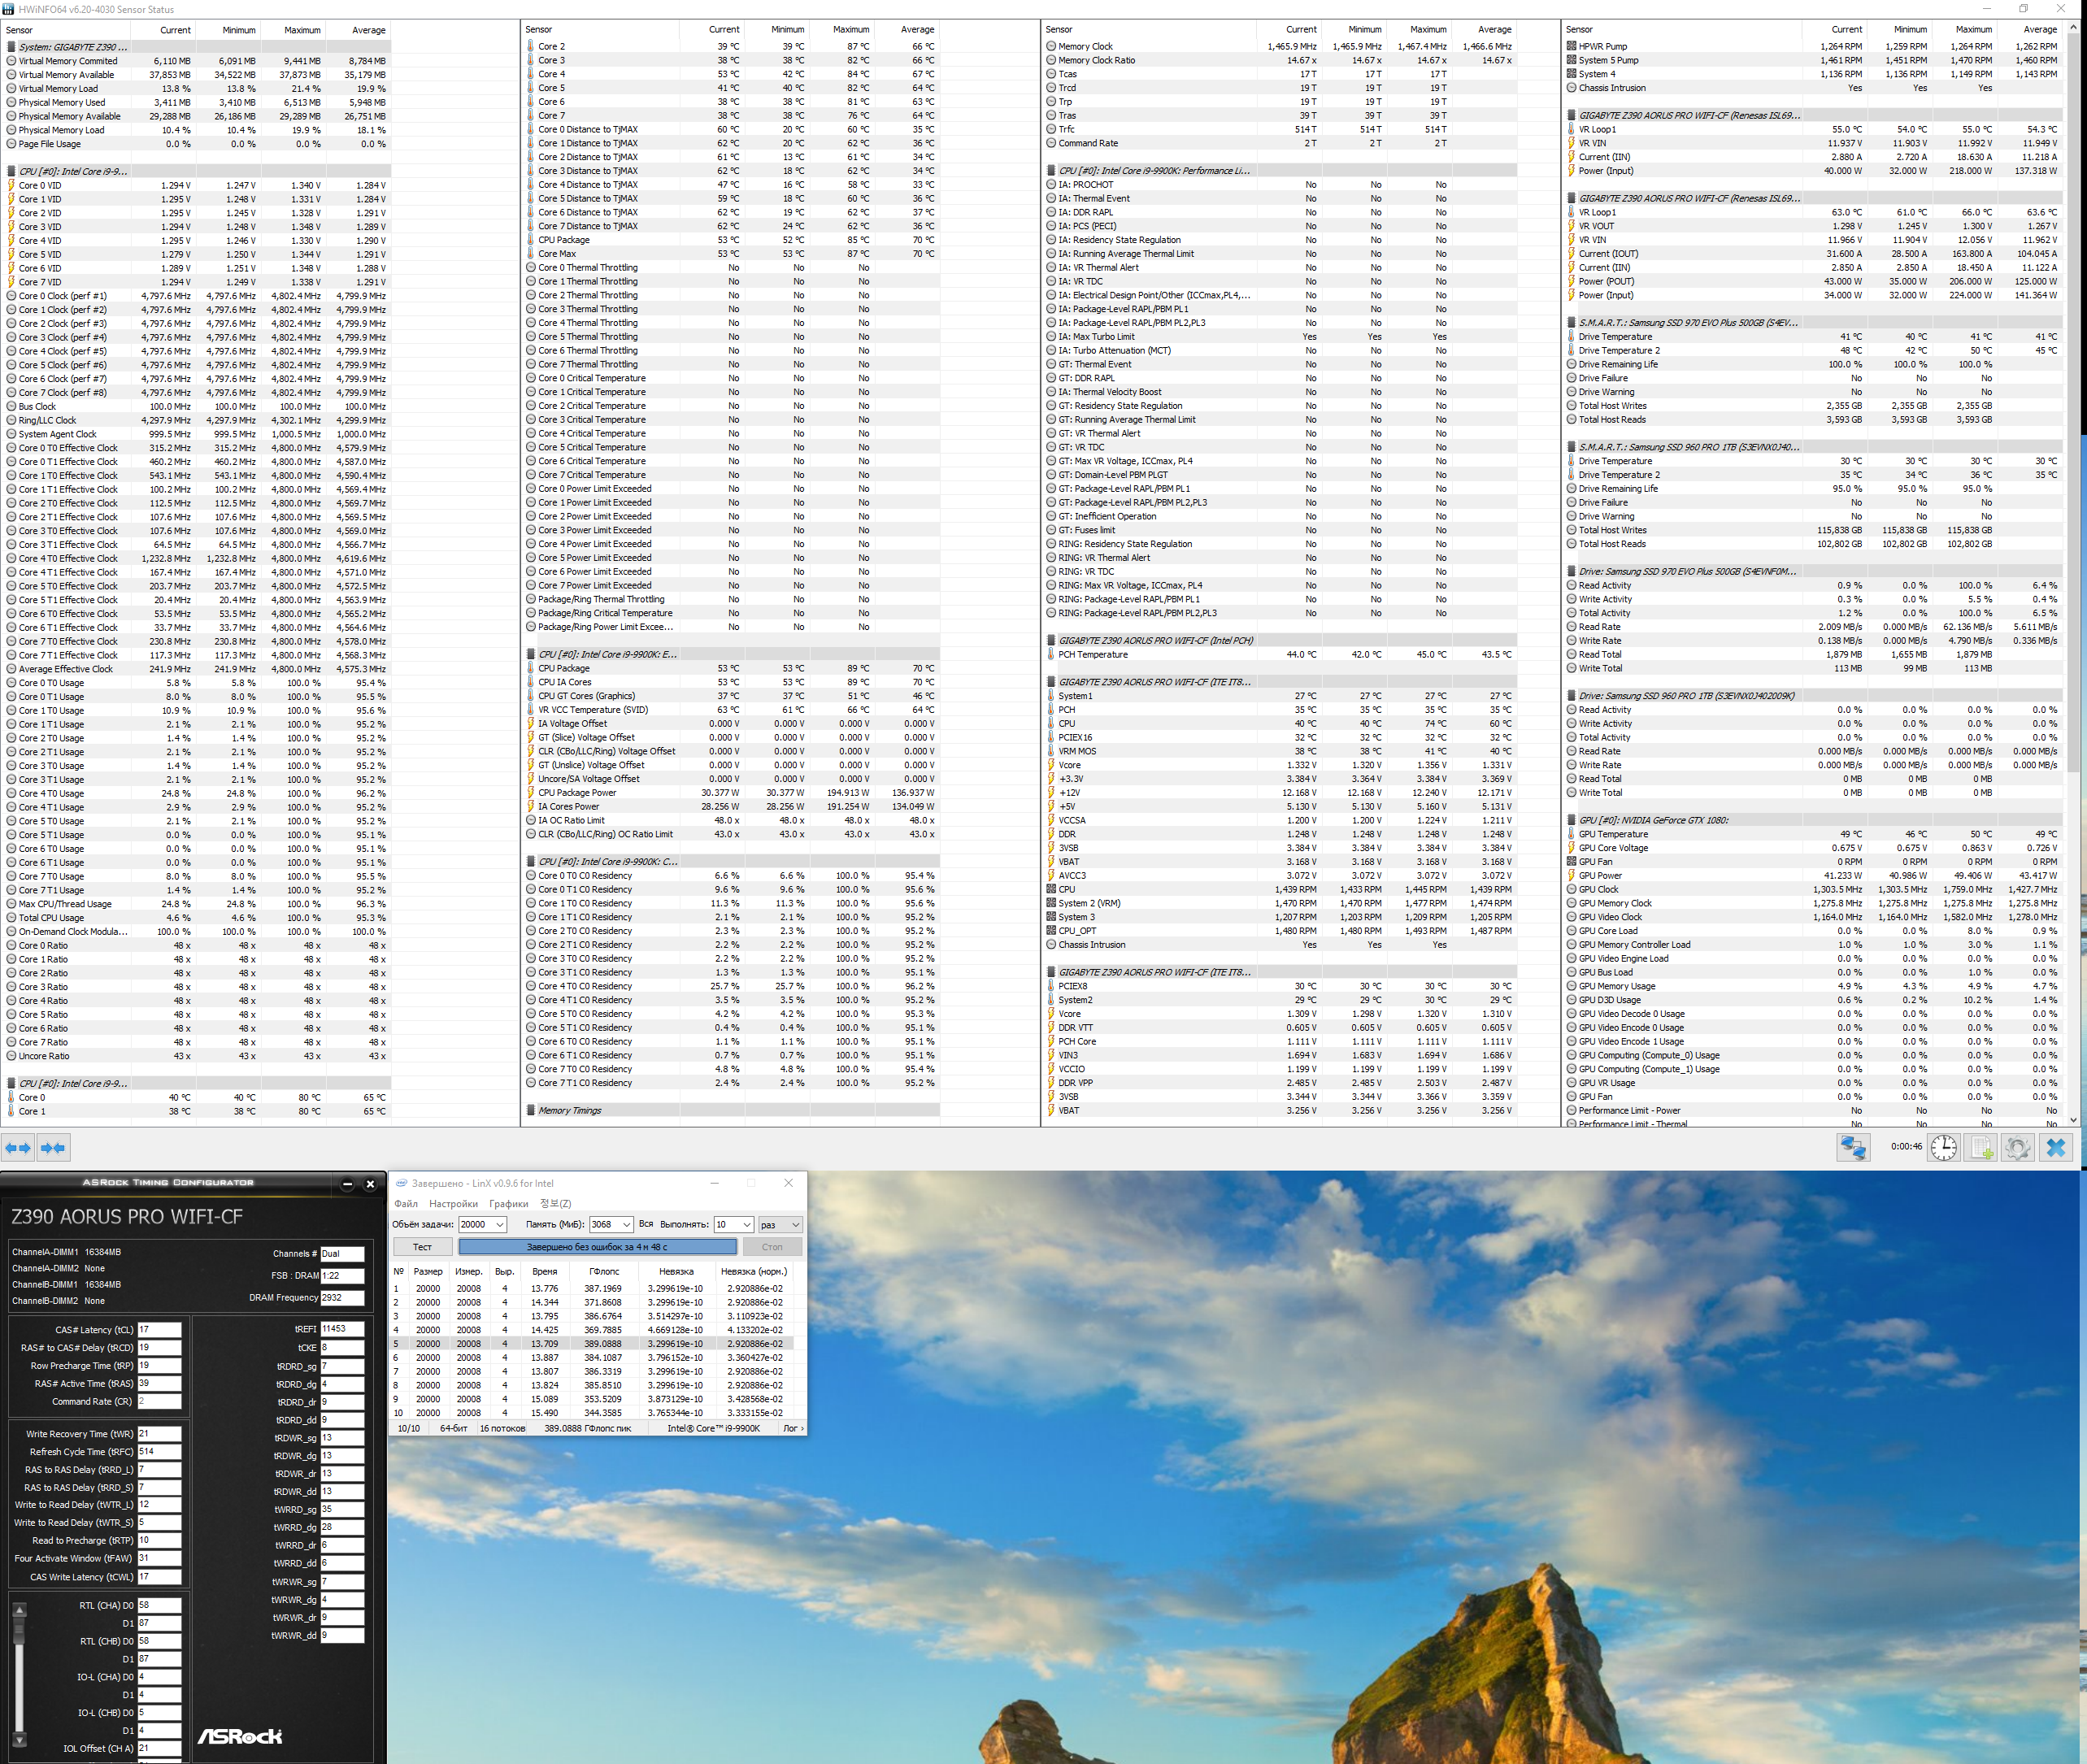
Task: Reset sensor timer via clock icon
Action: pos(1943,1147)
